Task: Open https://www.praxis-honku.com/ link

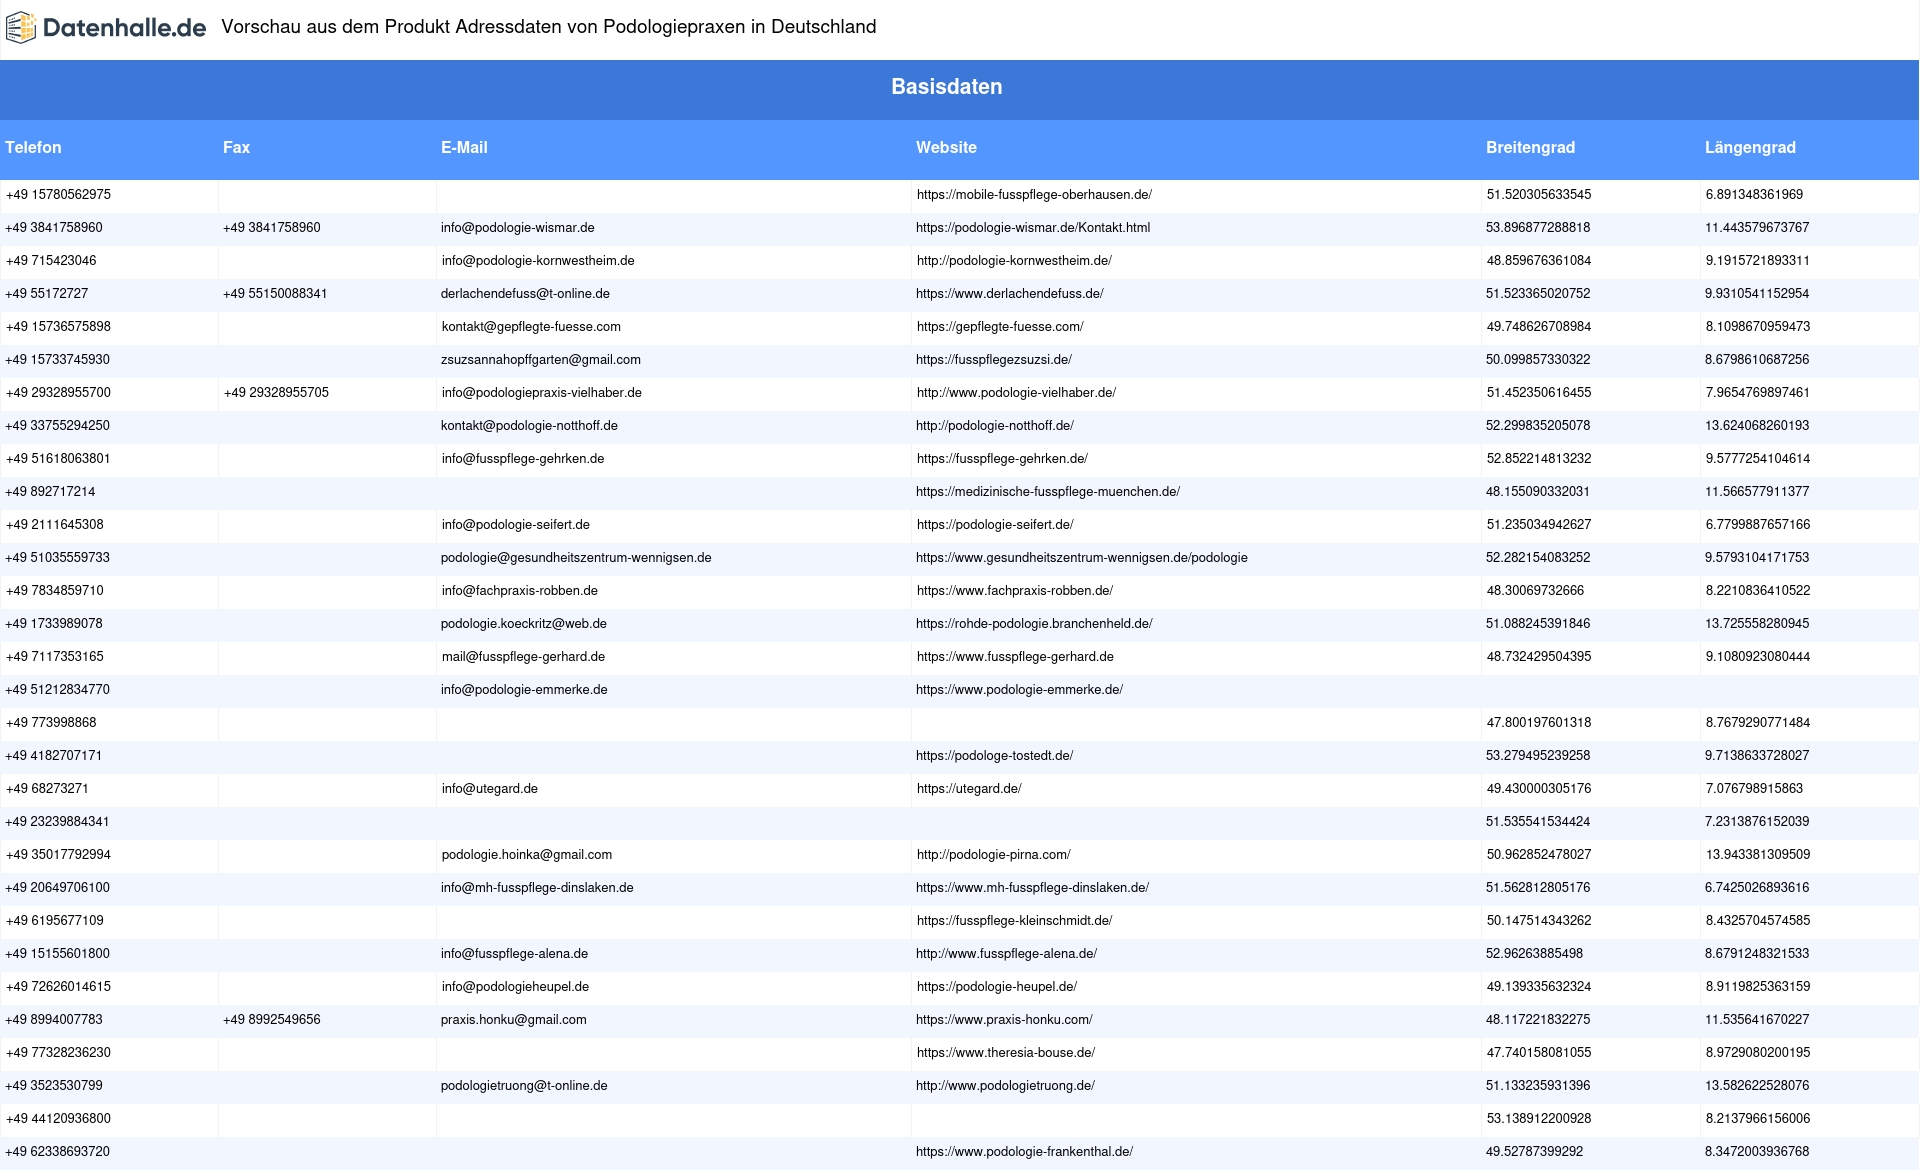Action: (x=1004, y=1020)
